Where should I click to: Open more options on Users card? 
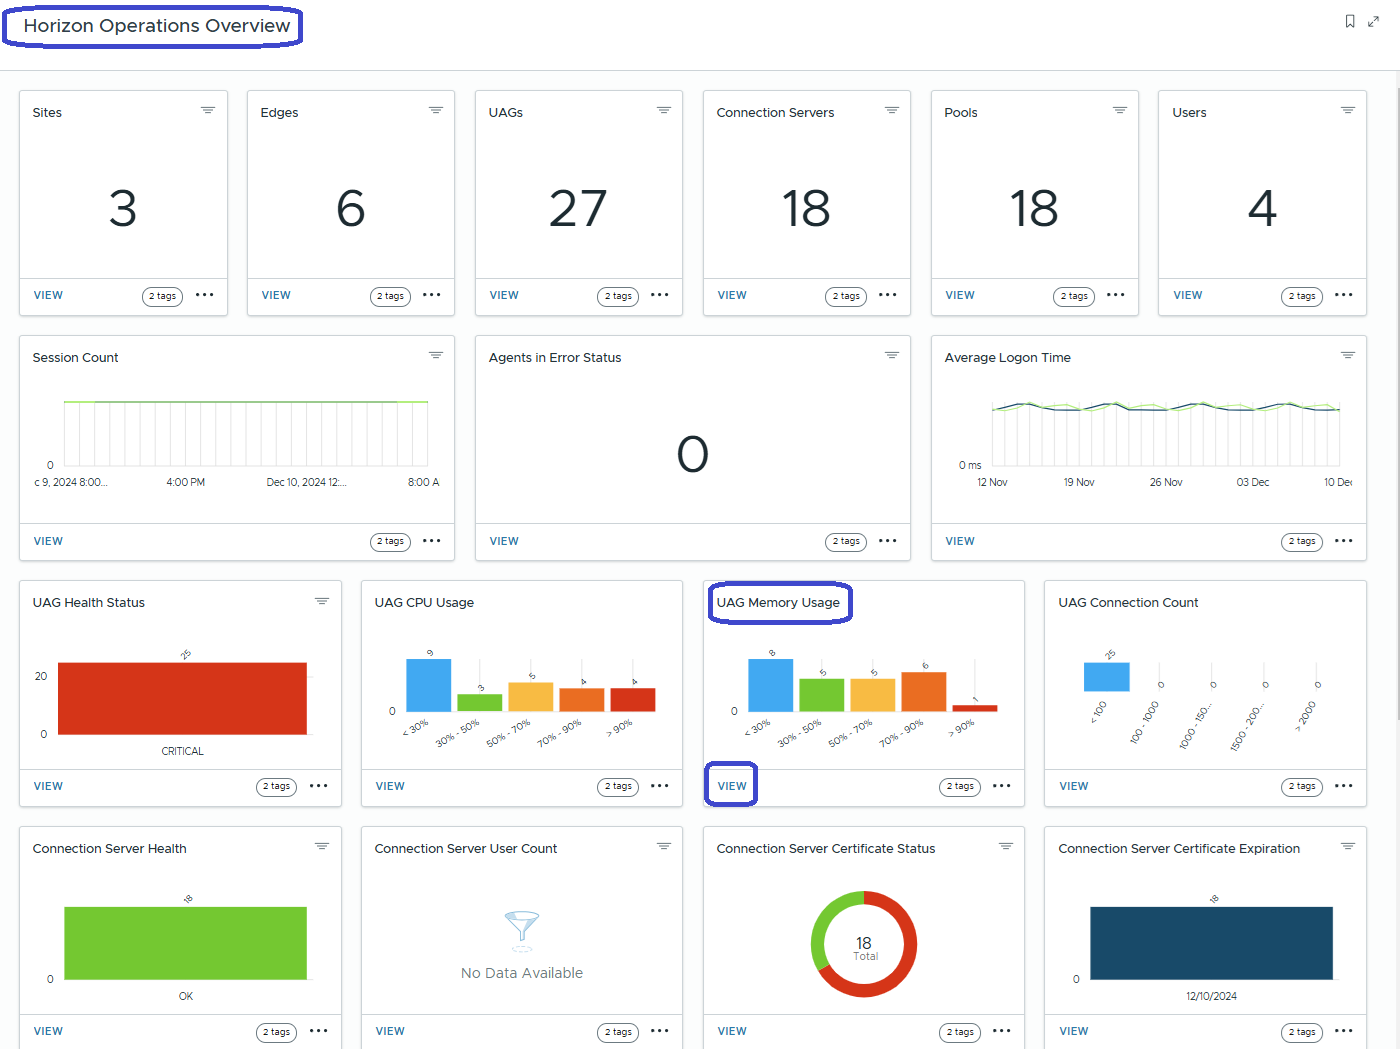(x=1344, y=295)
